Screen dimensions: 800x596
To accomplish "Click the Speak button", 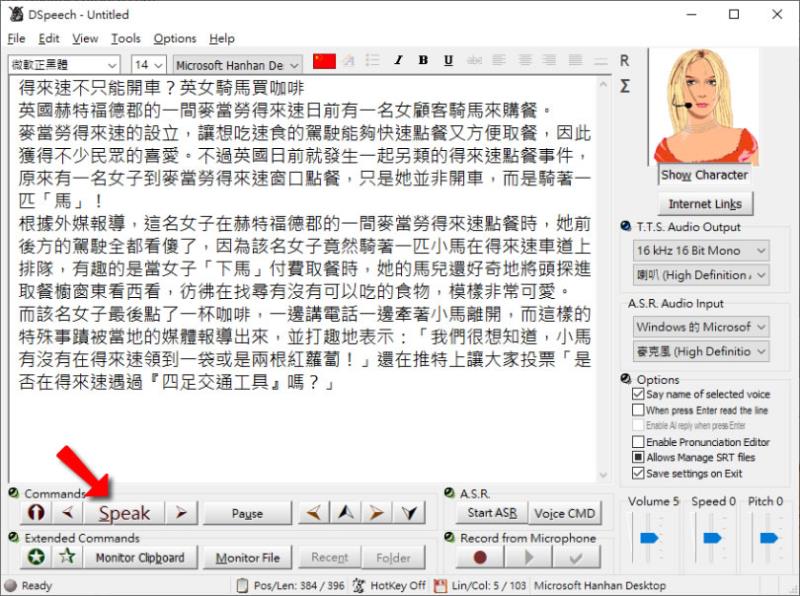I will (x=124, y=513).
